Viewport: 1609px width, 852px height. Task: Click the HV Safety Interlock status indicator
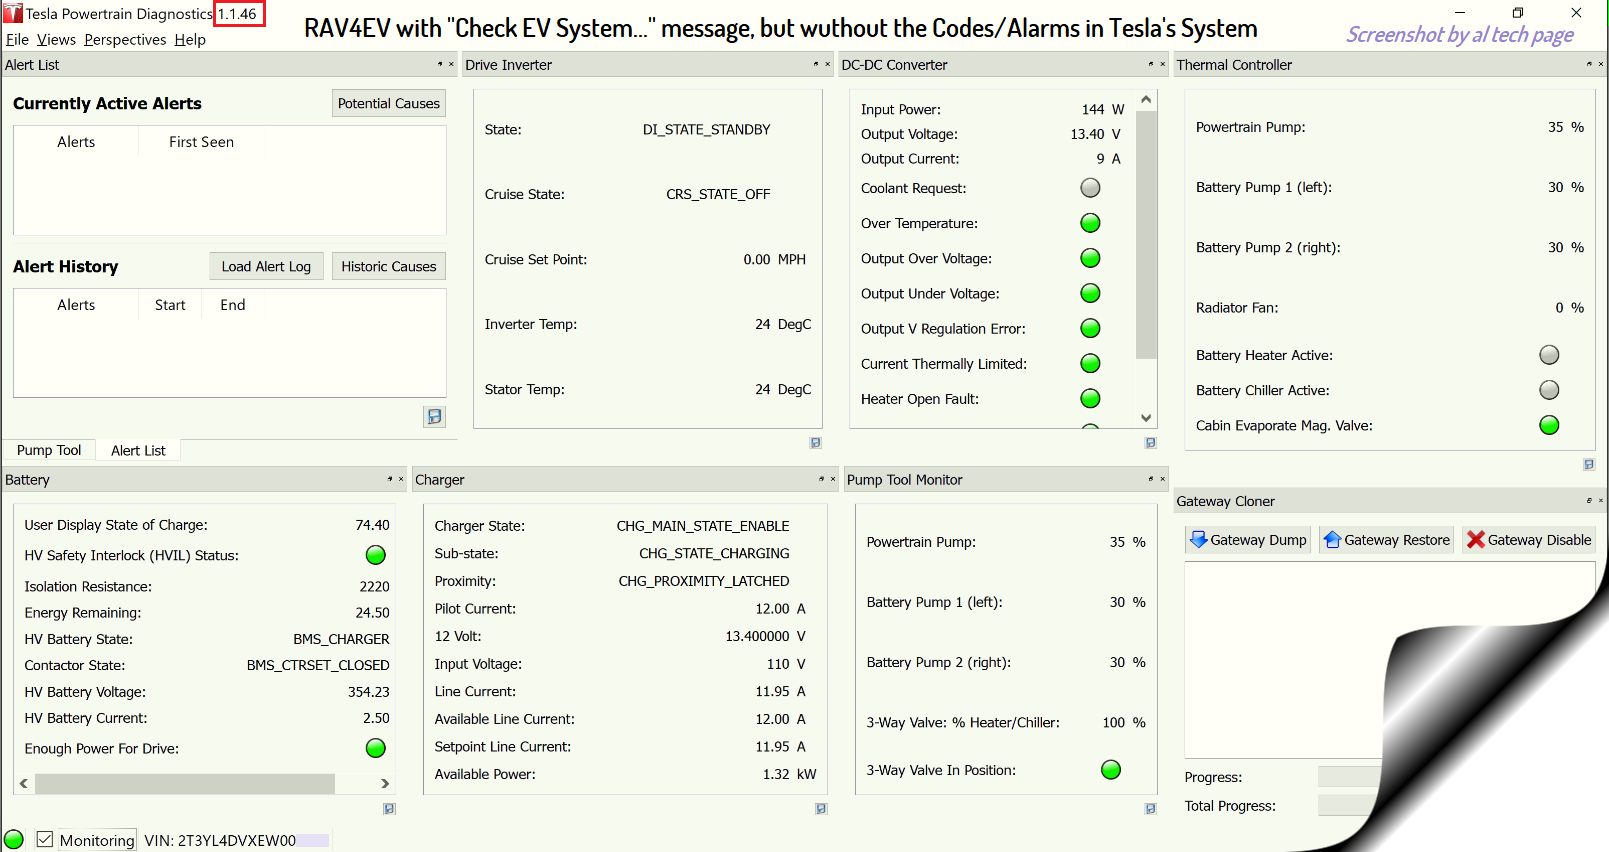376,555
